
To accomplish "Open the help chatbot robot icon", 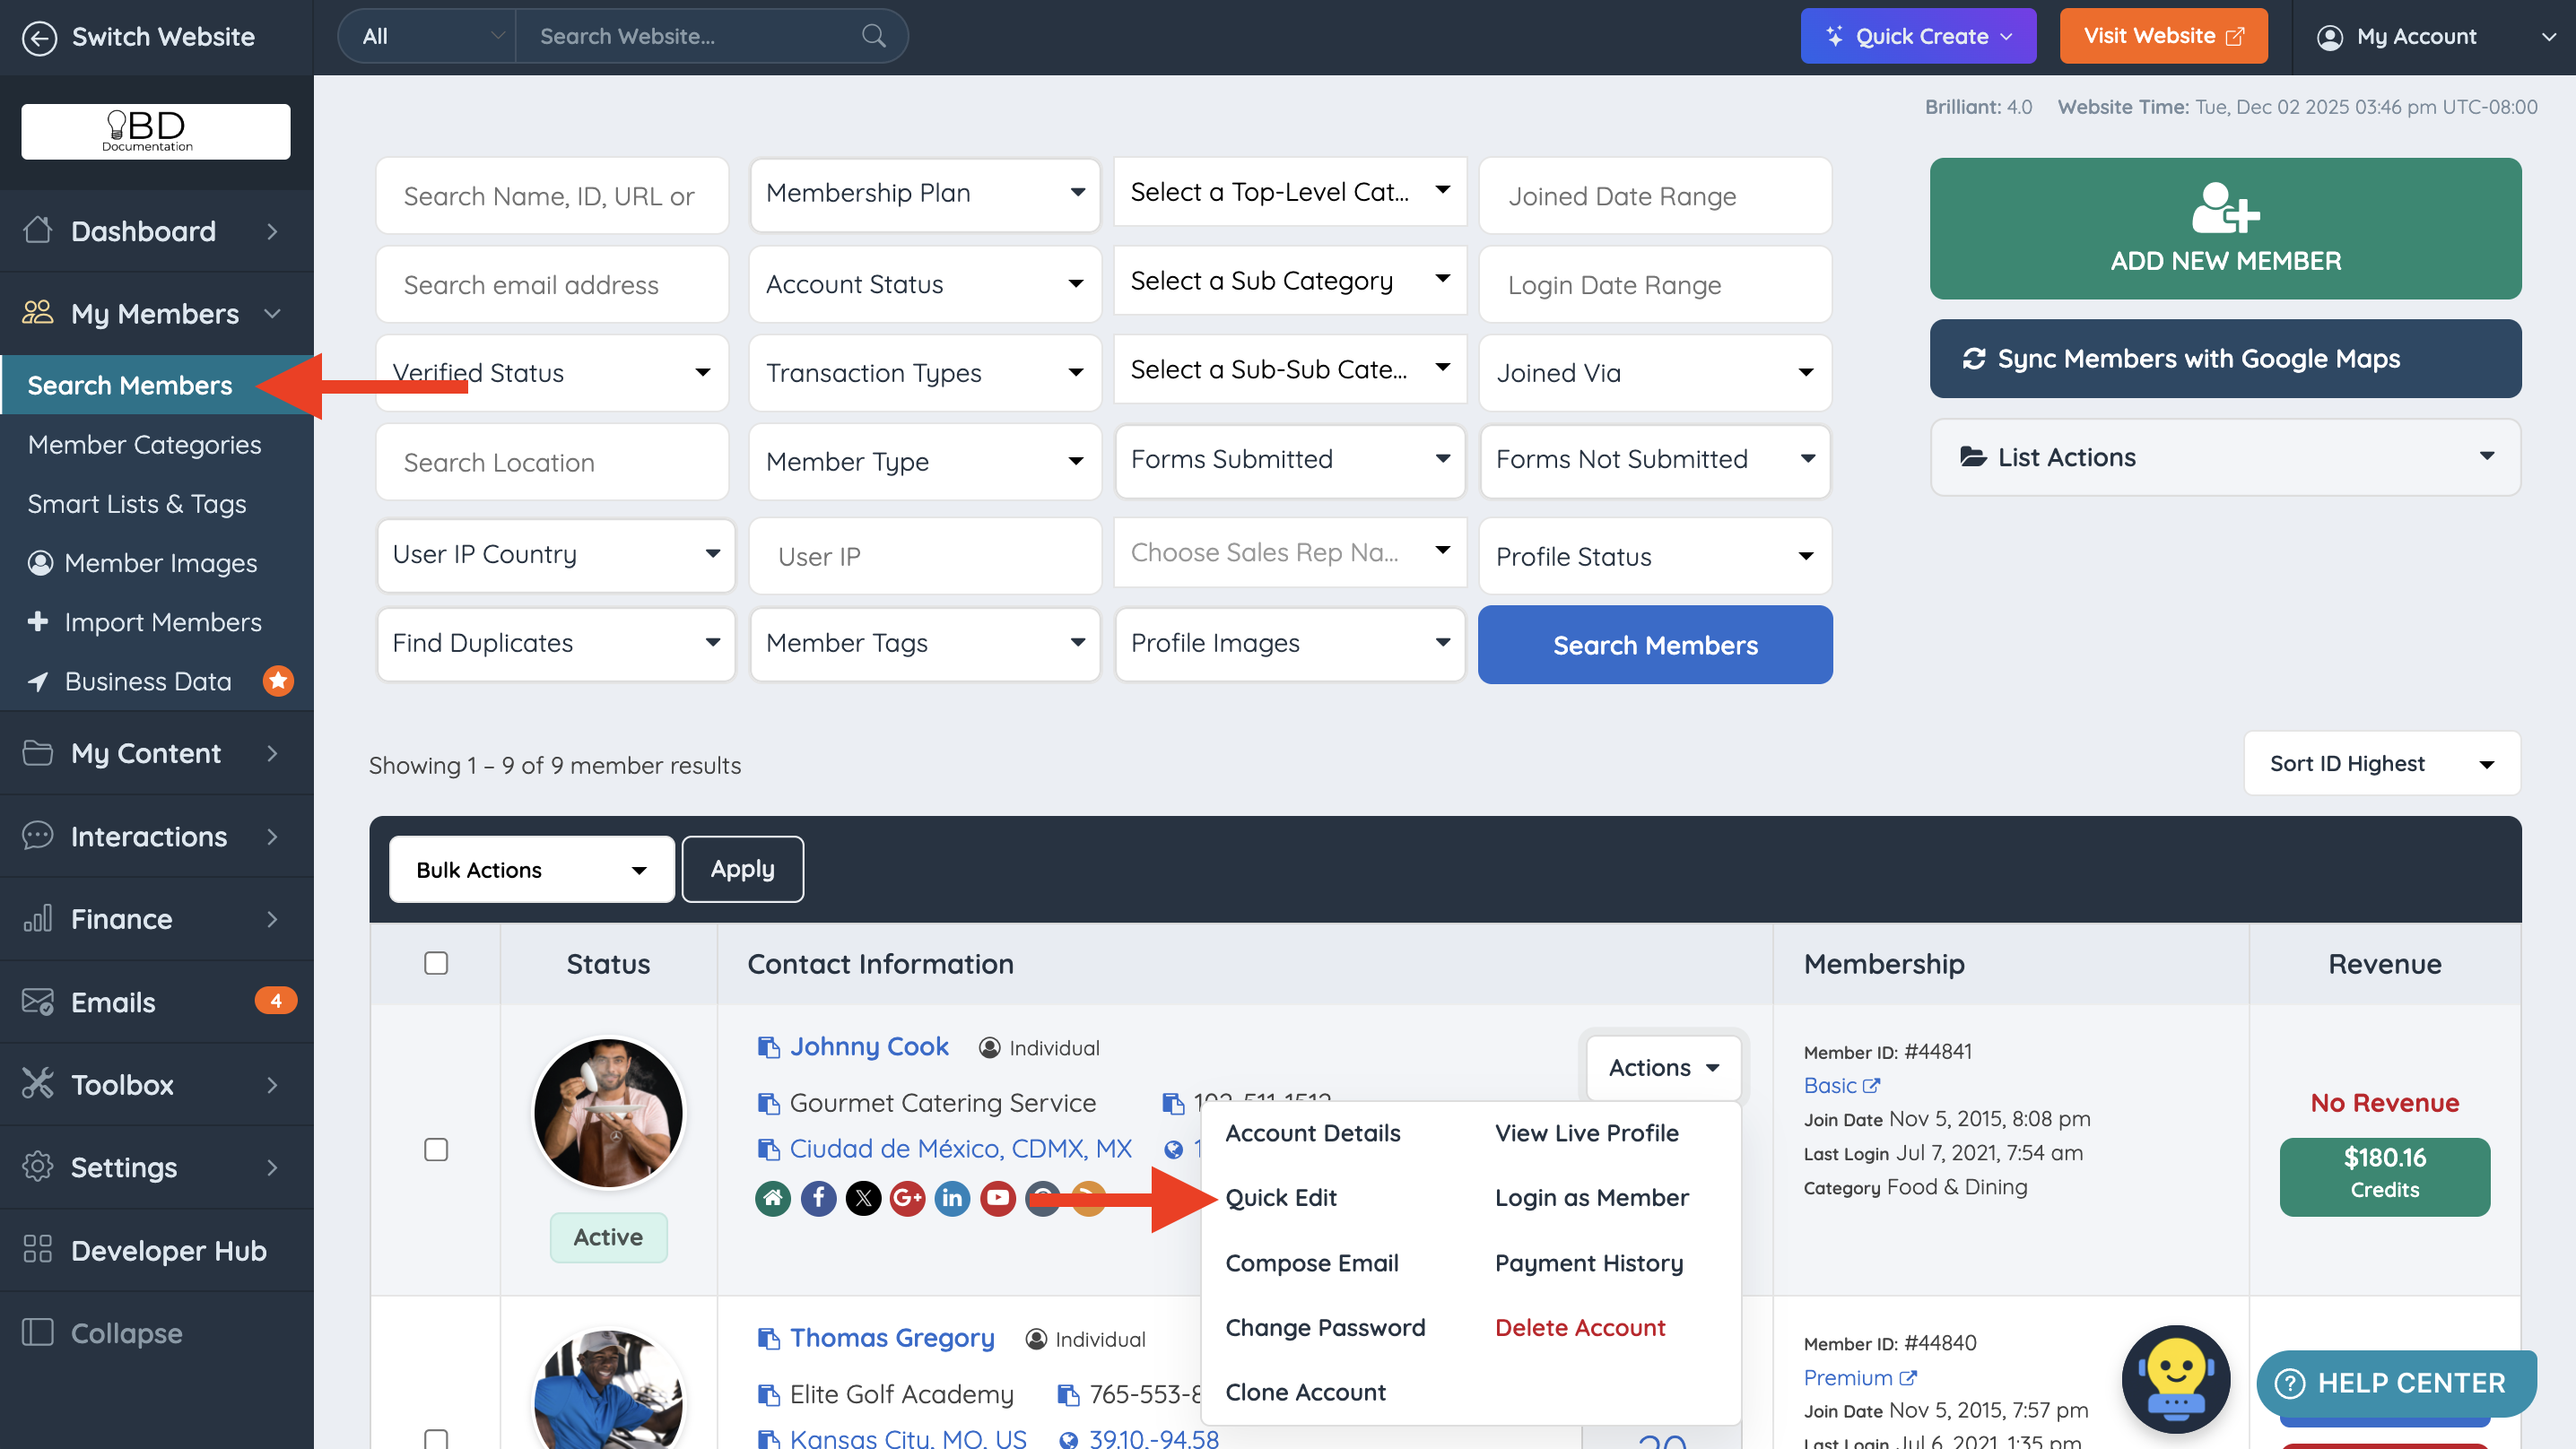I will (x=2175, y=1379).
